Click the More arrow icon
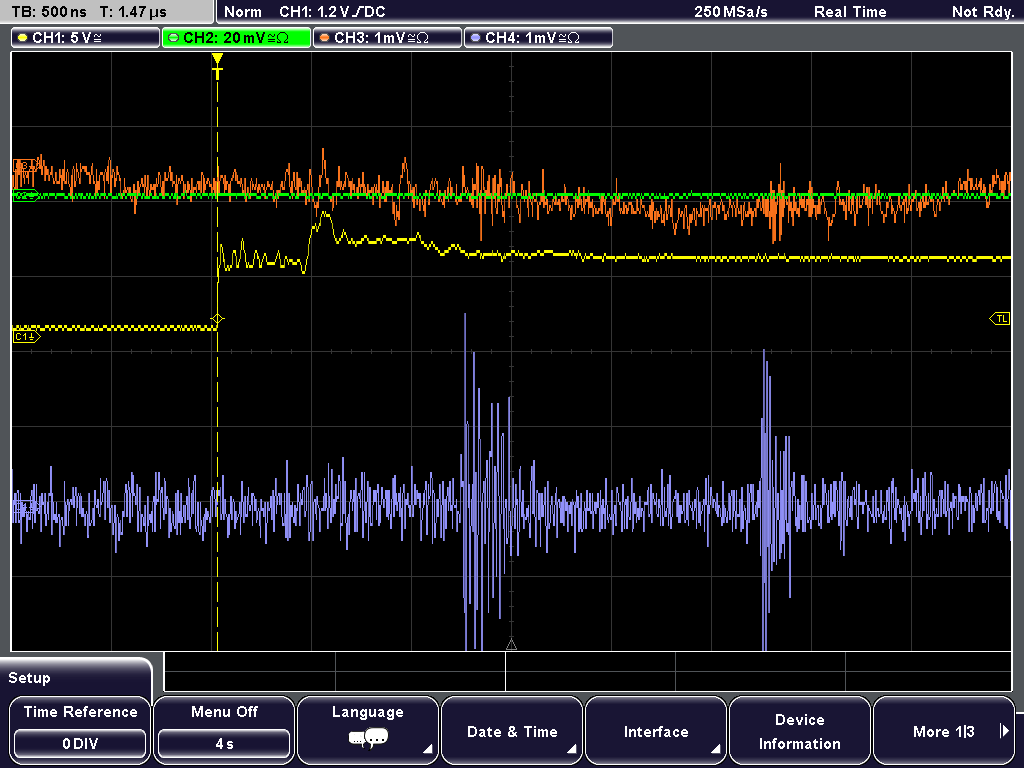Viewport: 1024px width, 768px height. tap(1004, 731)
